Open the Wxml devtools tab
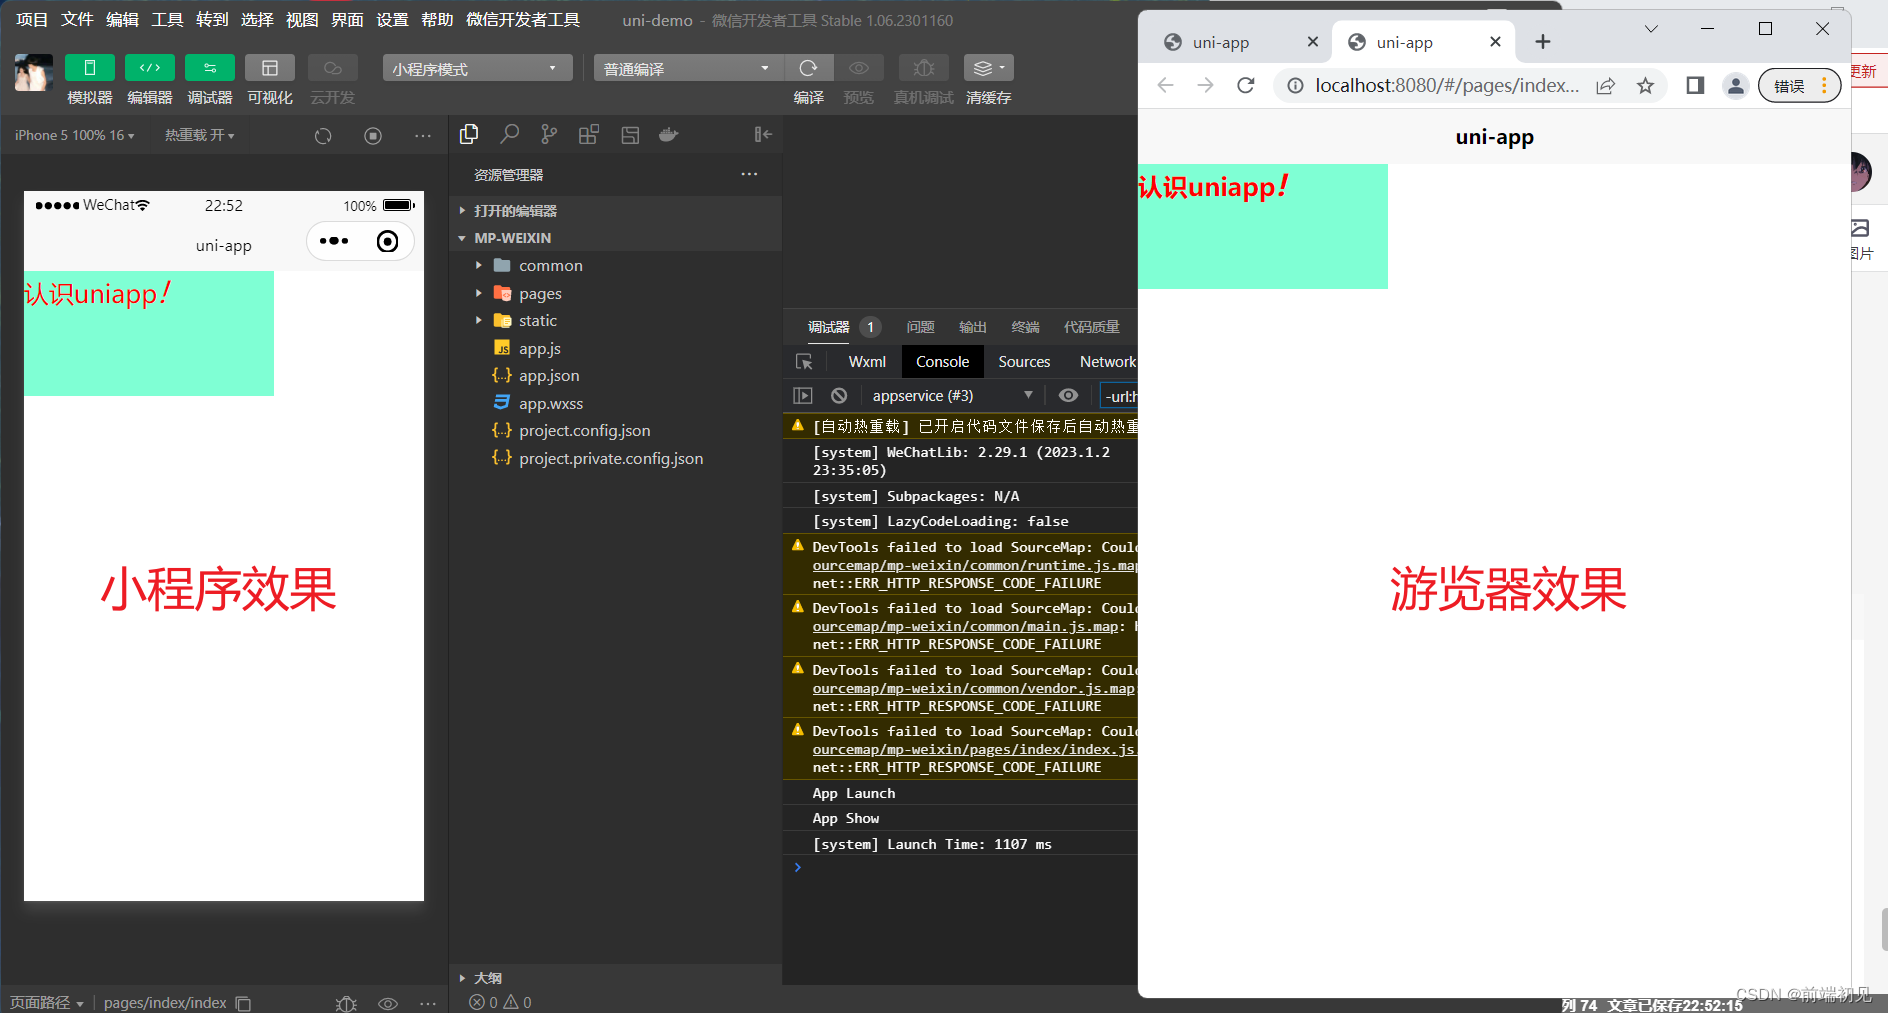Screen dimensions: 1888x1013 click(x=867, y=362)
